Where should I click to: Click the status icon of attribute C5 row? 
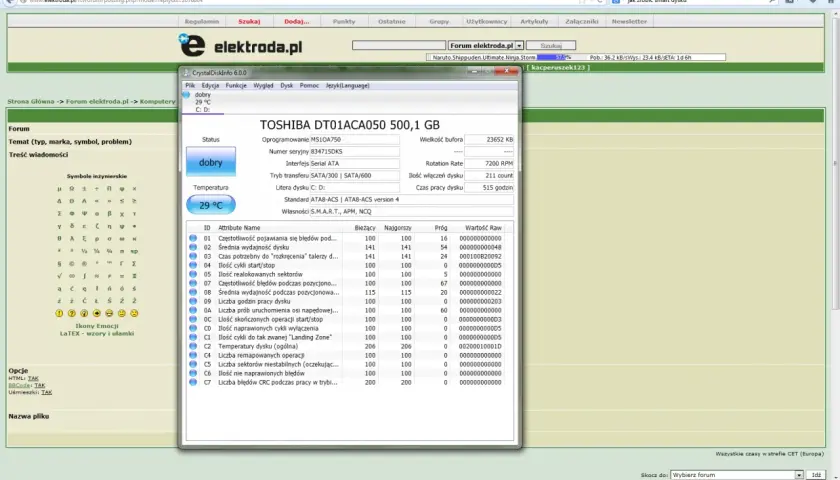pos(193,364)
